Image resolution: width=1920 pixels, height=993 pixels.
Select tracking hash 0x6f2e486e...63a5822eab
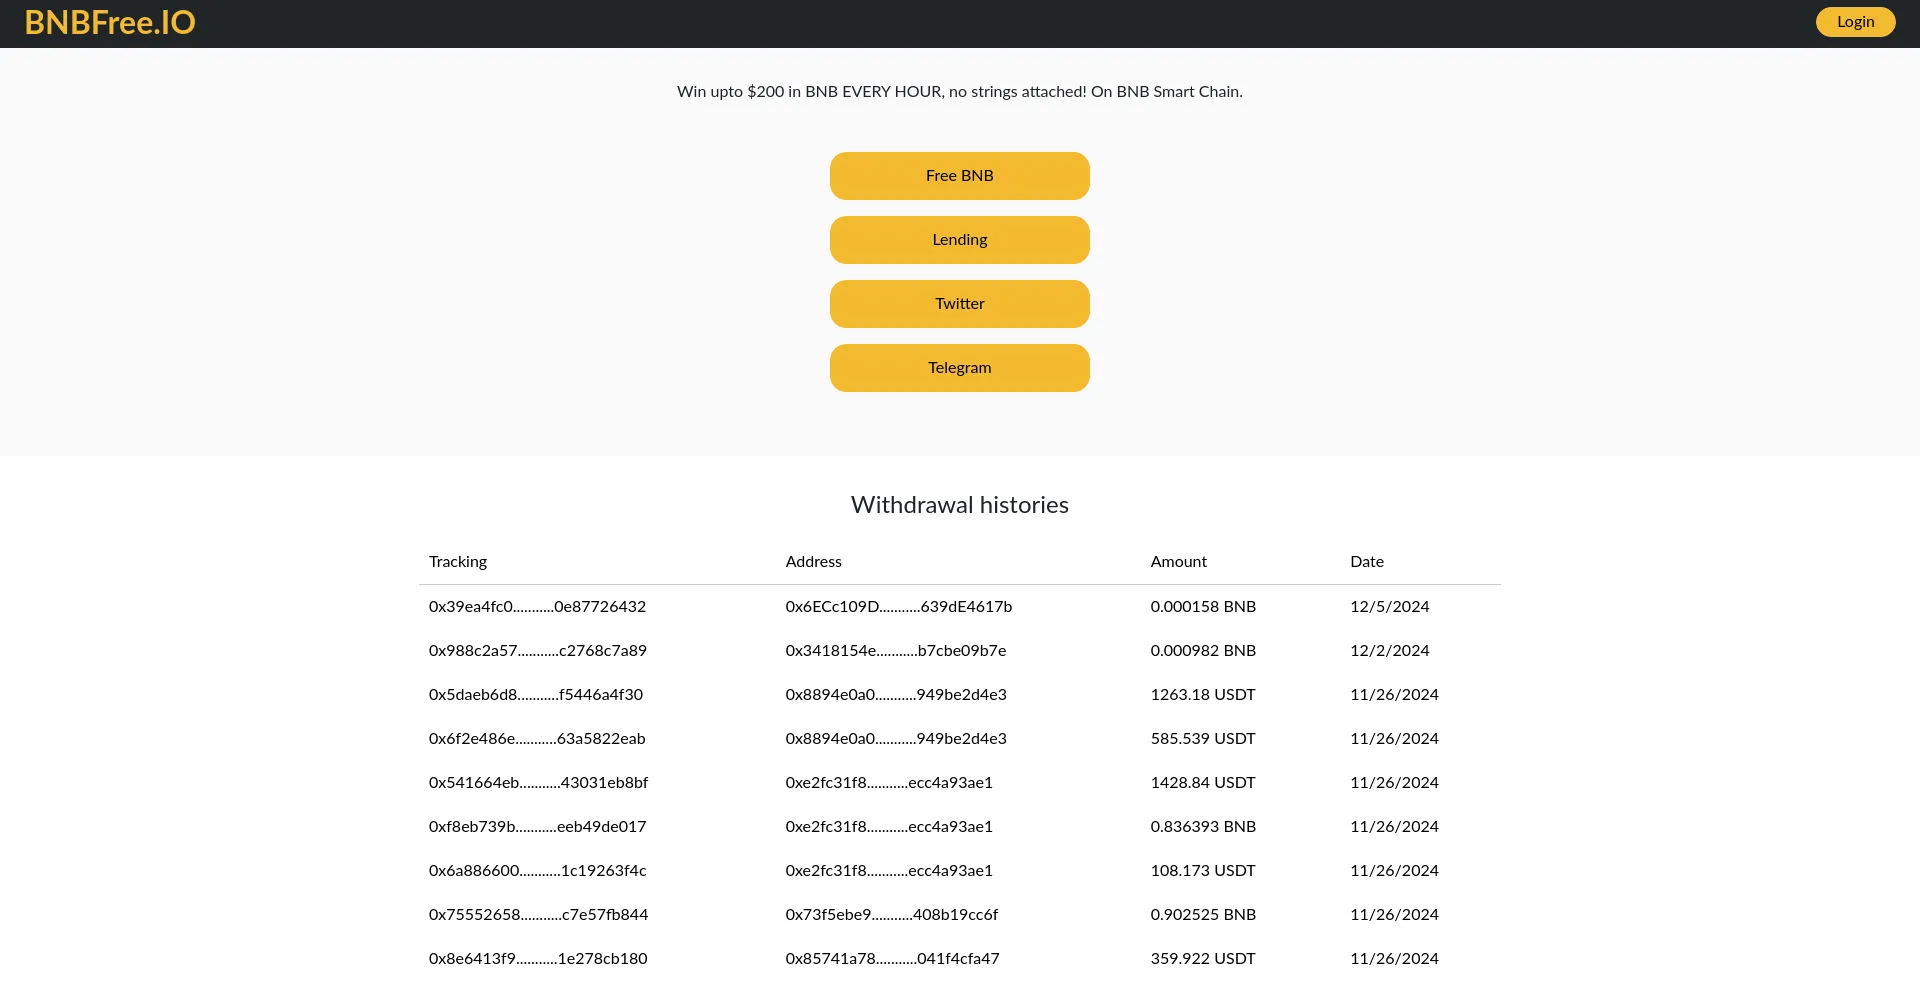click(x=537, y=739)
